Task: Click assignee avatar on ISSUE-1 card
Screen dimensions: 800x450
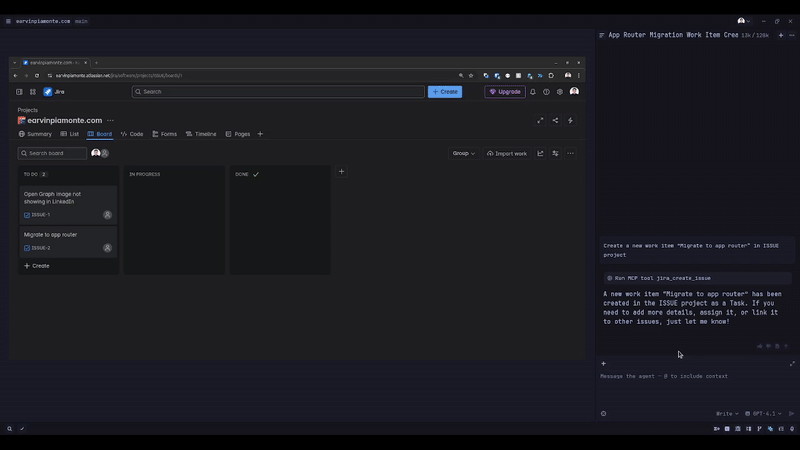Action: (107, 215)
